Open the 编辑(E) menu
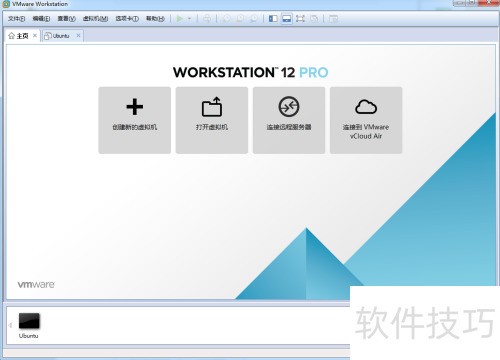 pyautogui.click(x=41, y=19)
